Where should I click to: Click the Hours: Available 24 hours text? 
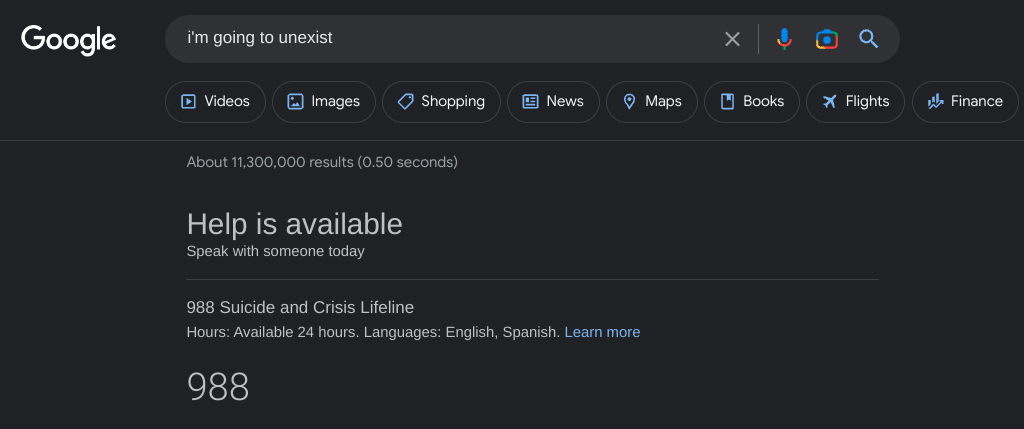point(273,332)
